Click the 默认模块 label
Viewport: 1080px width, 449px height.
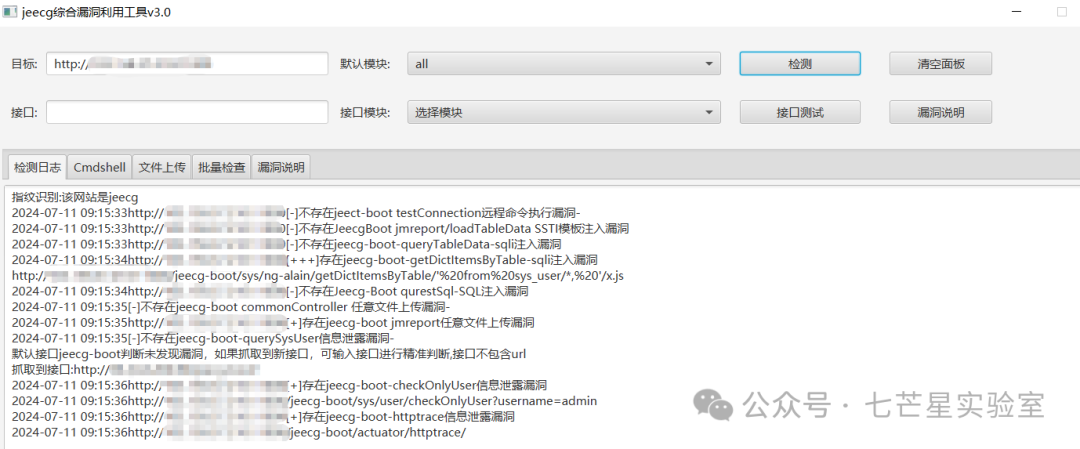point(365,64)
